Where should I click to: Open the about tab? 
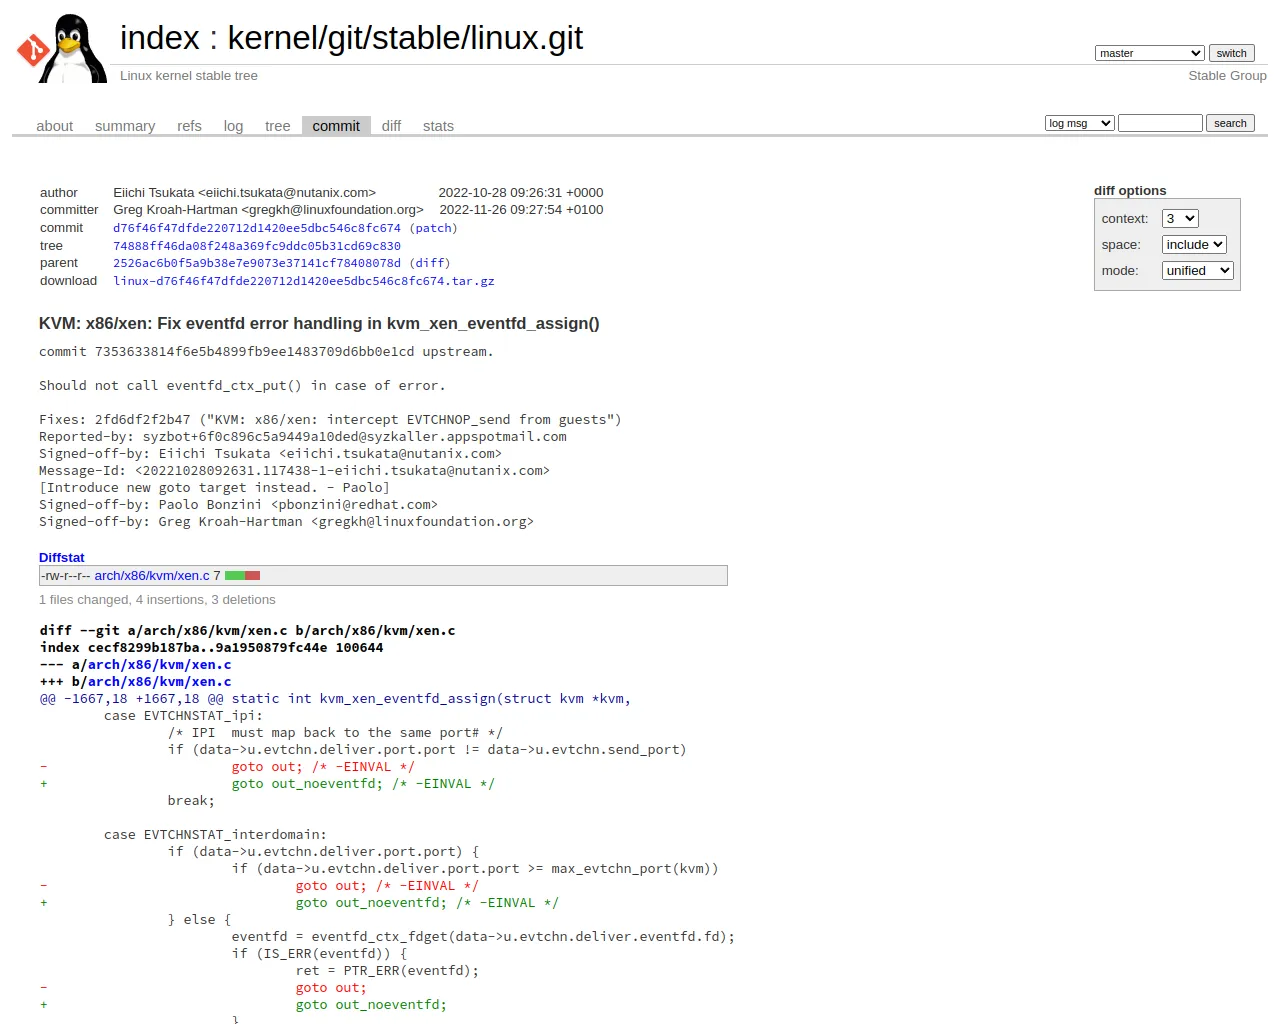click(55, 126)
